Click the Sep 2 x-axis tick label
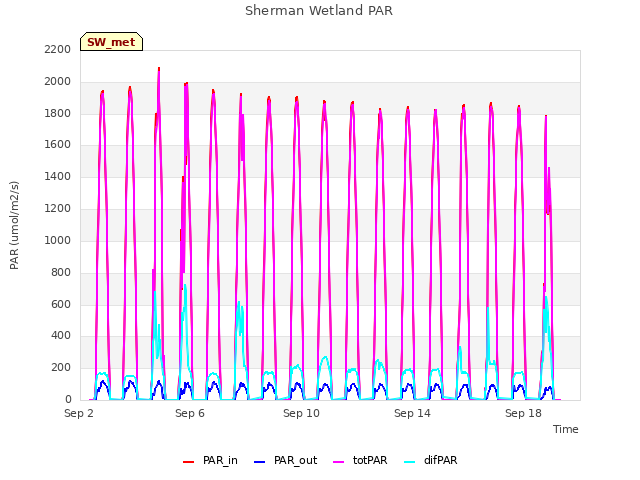The height and width of the screenshot is (480, 640). click(x=79, y=413)
